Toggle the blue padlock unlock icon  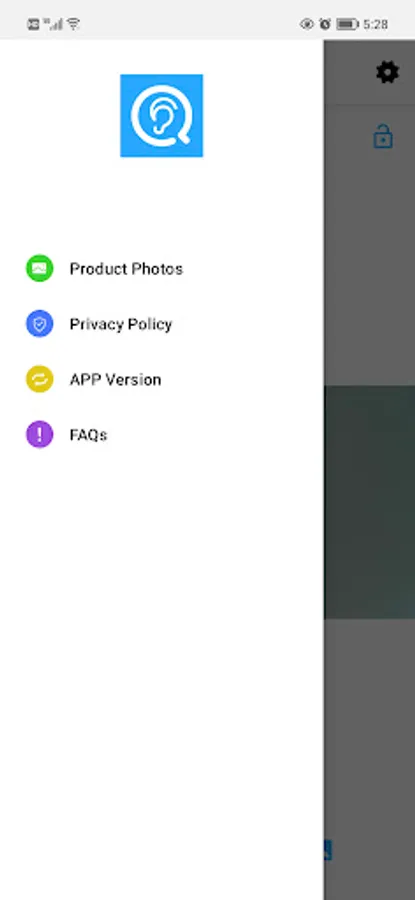pyautogui.click(x=383, y=137)
